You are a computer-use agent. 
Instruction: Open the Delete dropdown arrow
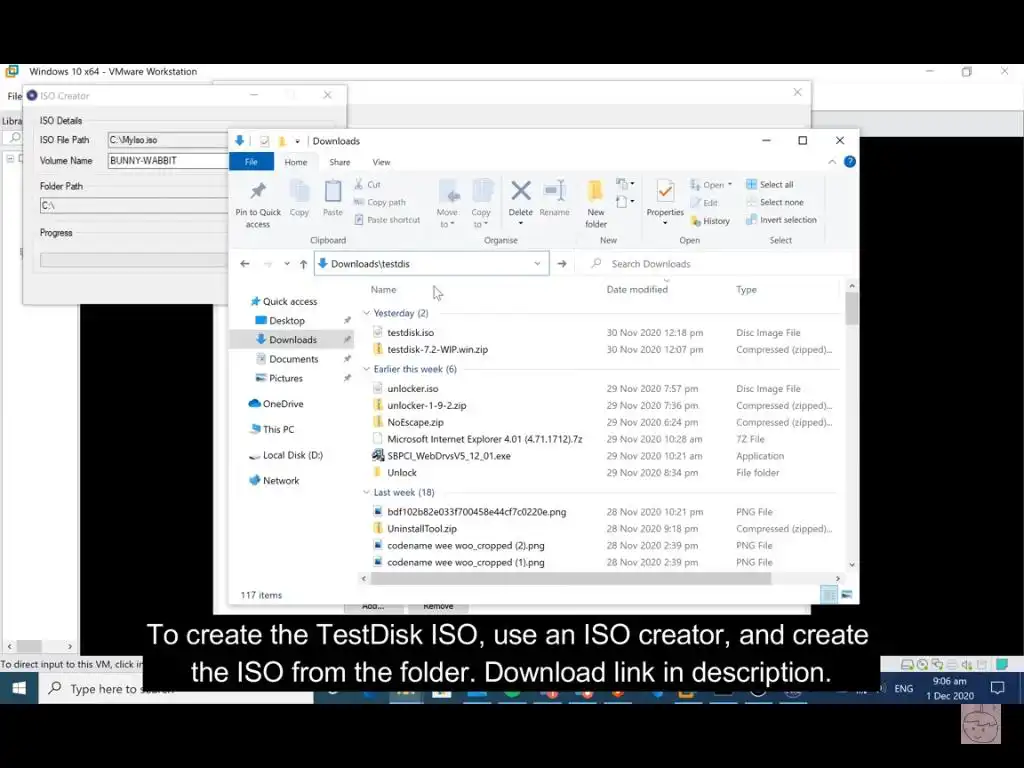[x=520, y=223]
